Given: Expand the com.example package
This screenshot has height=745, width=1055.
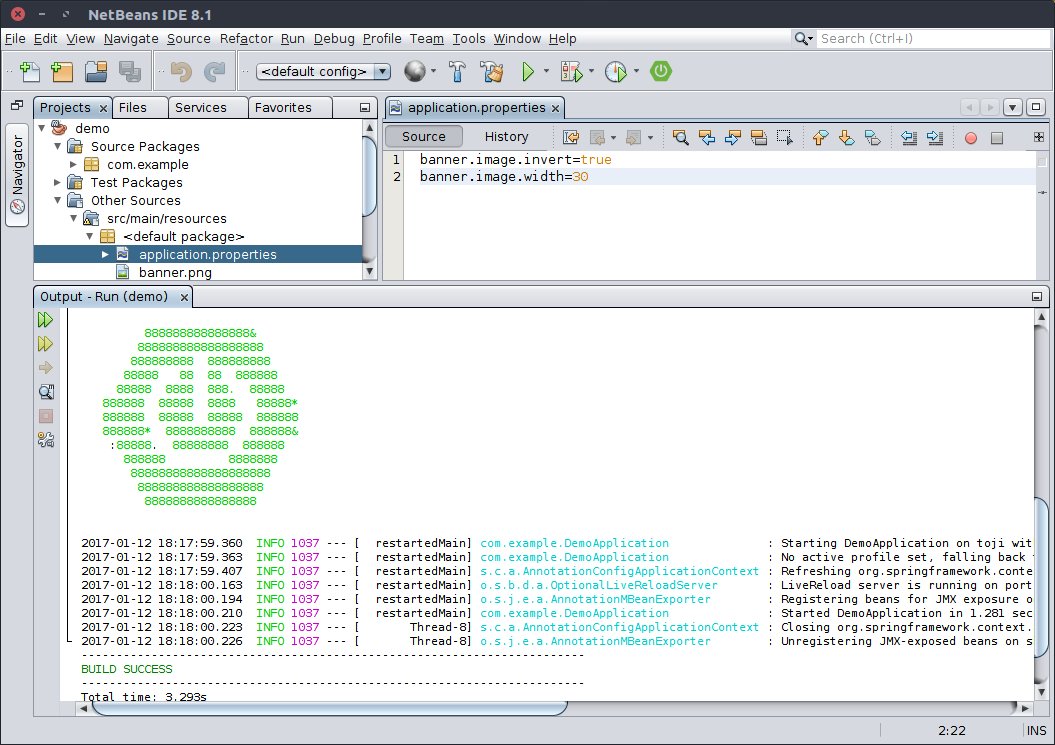Looking at the screenshot, I should [x=73, y=164].
